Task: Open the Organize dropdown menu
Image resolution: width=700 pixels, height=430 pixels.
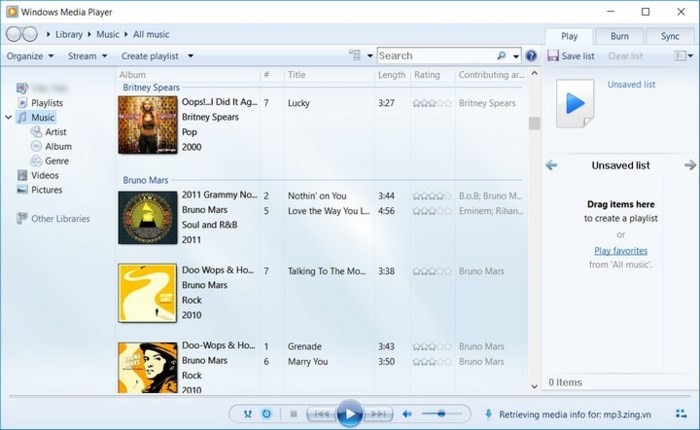Action: tap(29, 56)
